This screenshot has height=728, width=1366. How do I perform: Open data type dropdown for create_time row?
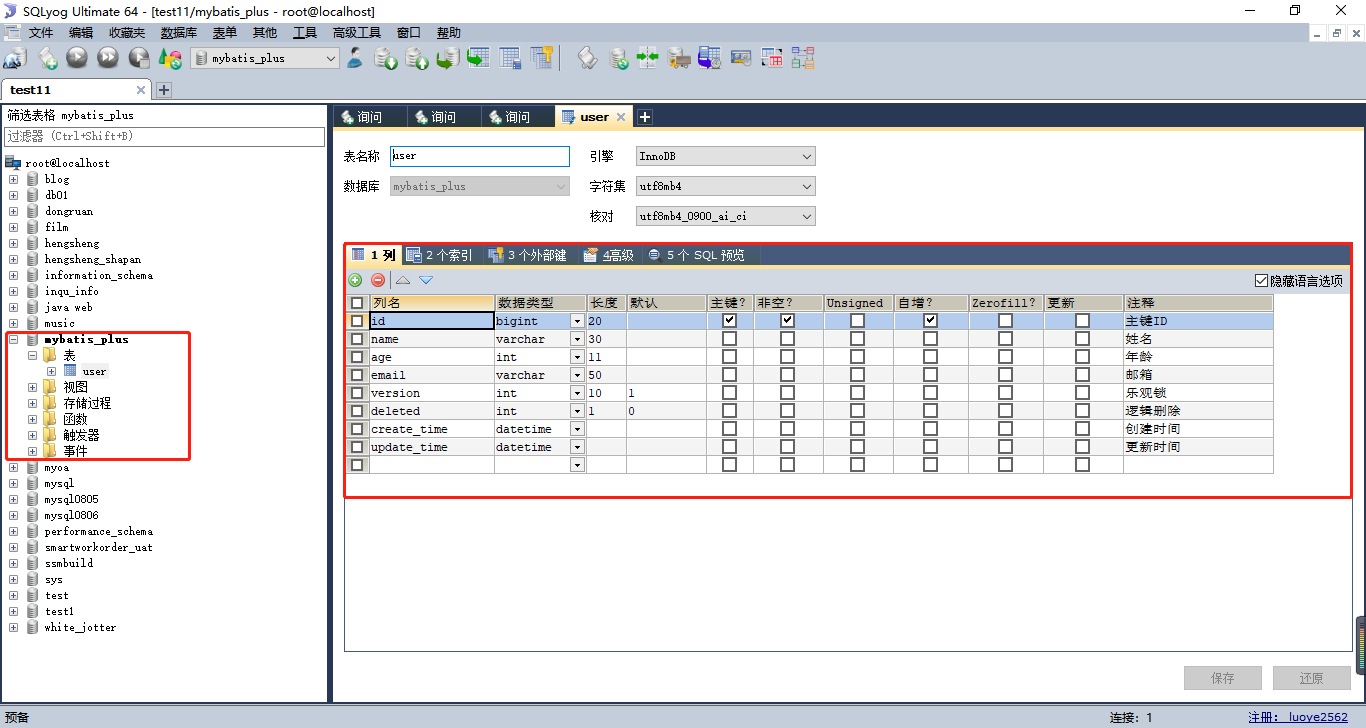(577, 429)
